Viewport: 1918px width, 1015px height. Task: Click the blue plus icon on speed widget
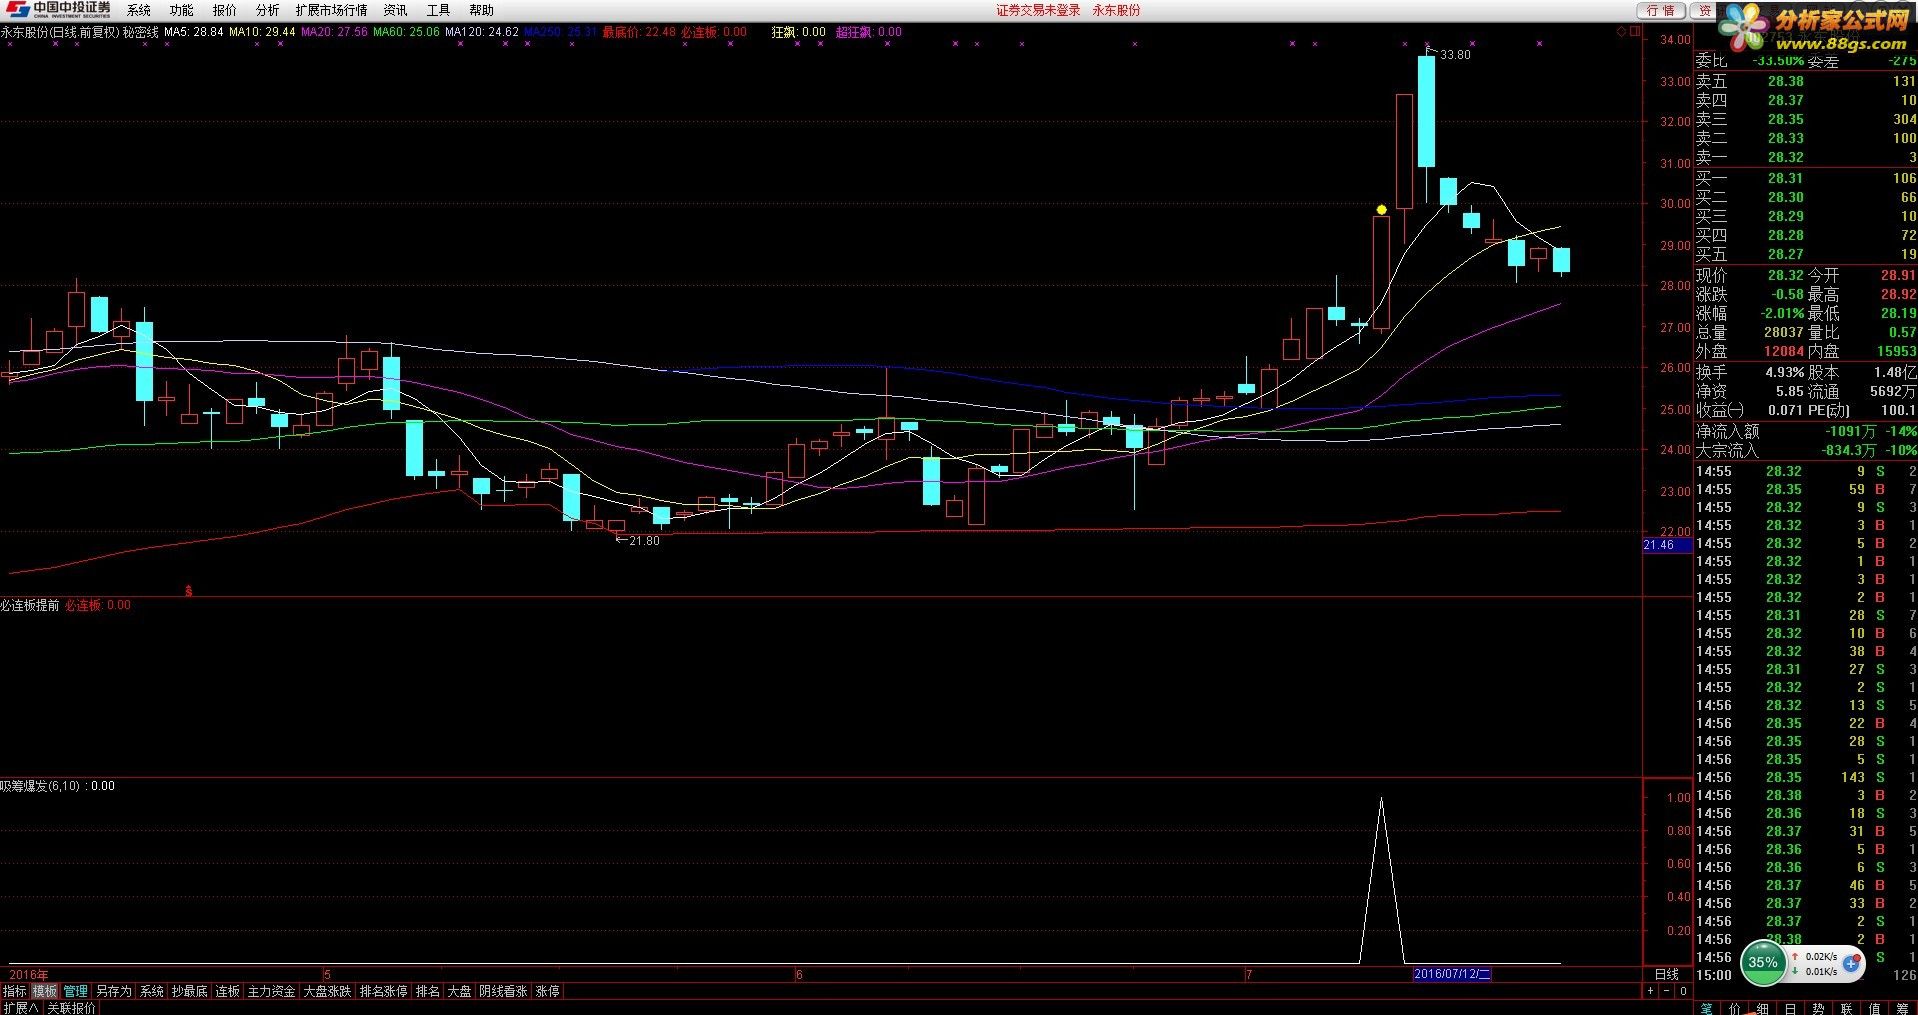click(1853, 964)
